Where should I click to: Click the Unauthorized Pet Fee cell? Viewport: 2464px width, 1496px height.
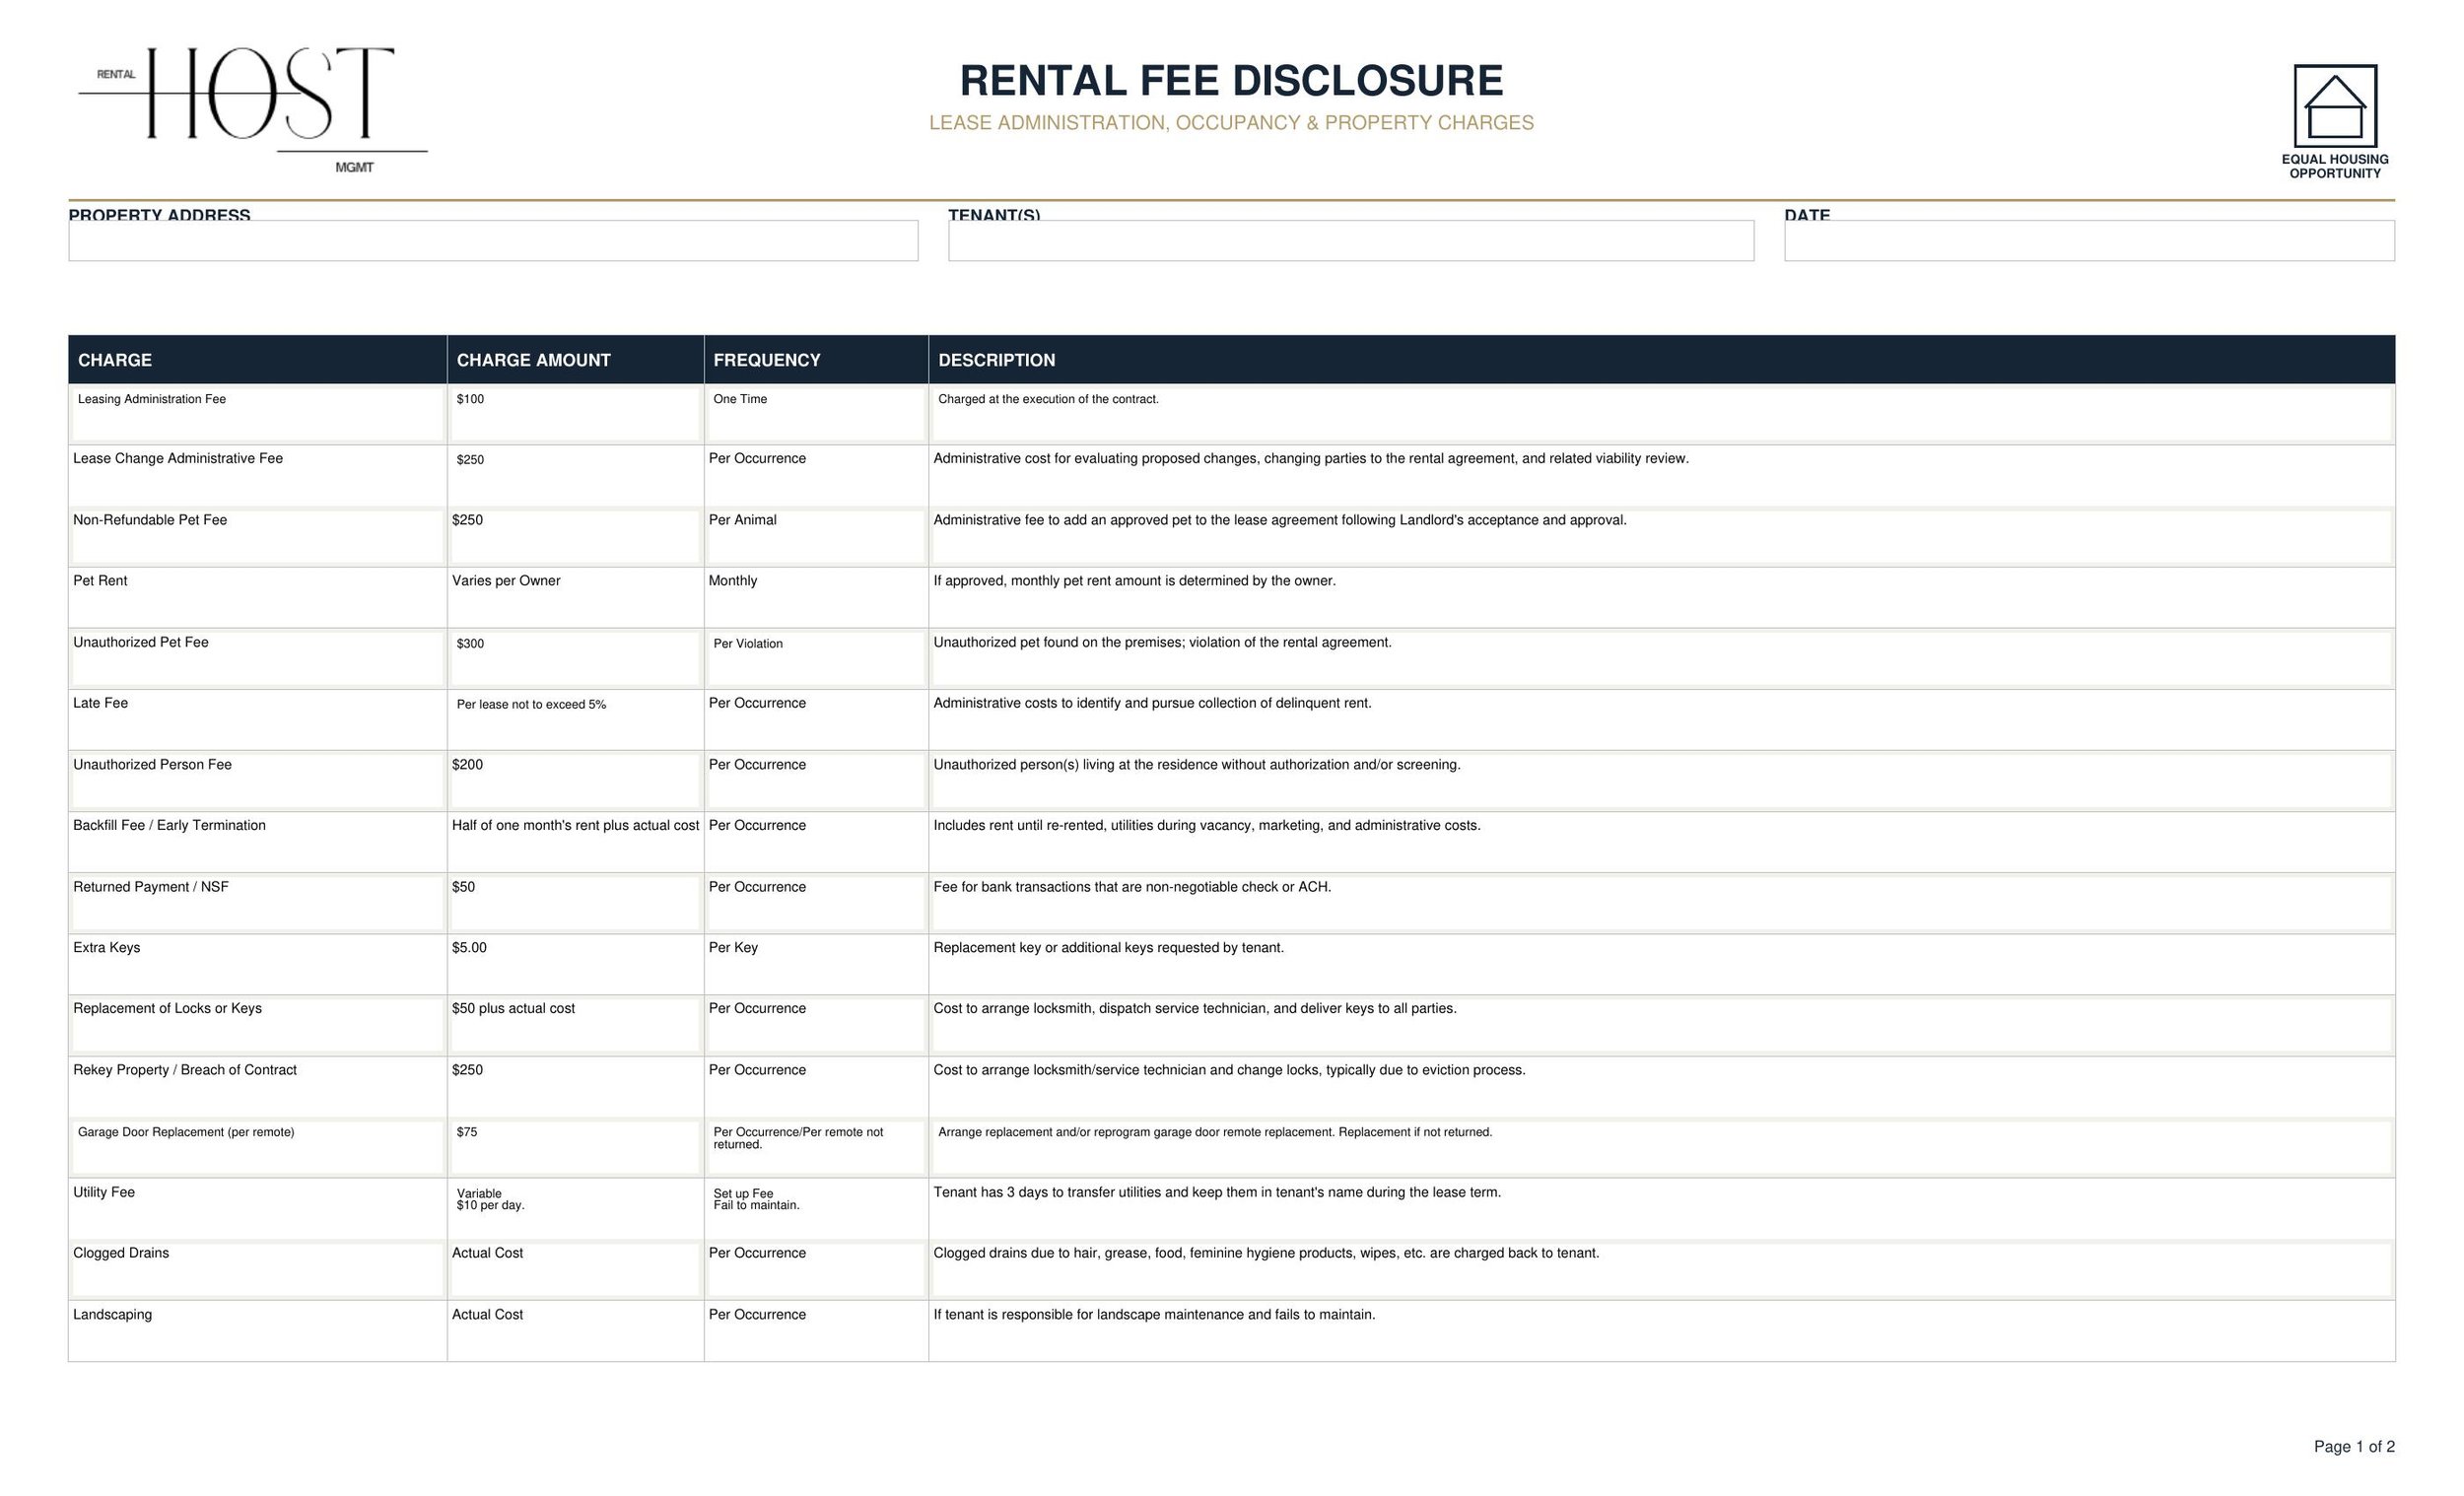pos(258,659)
